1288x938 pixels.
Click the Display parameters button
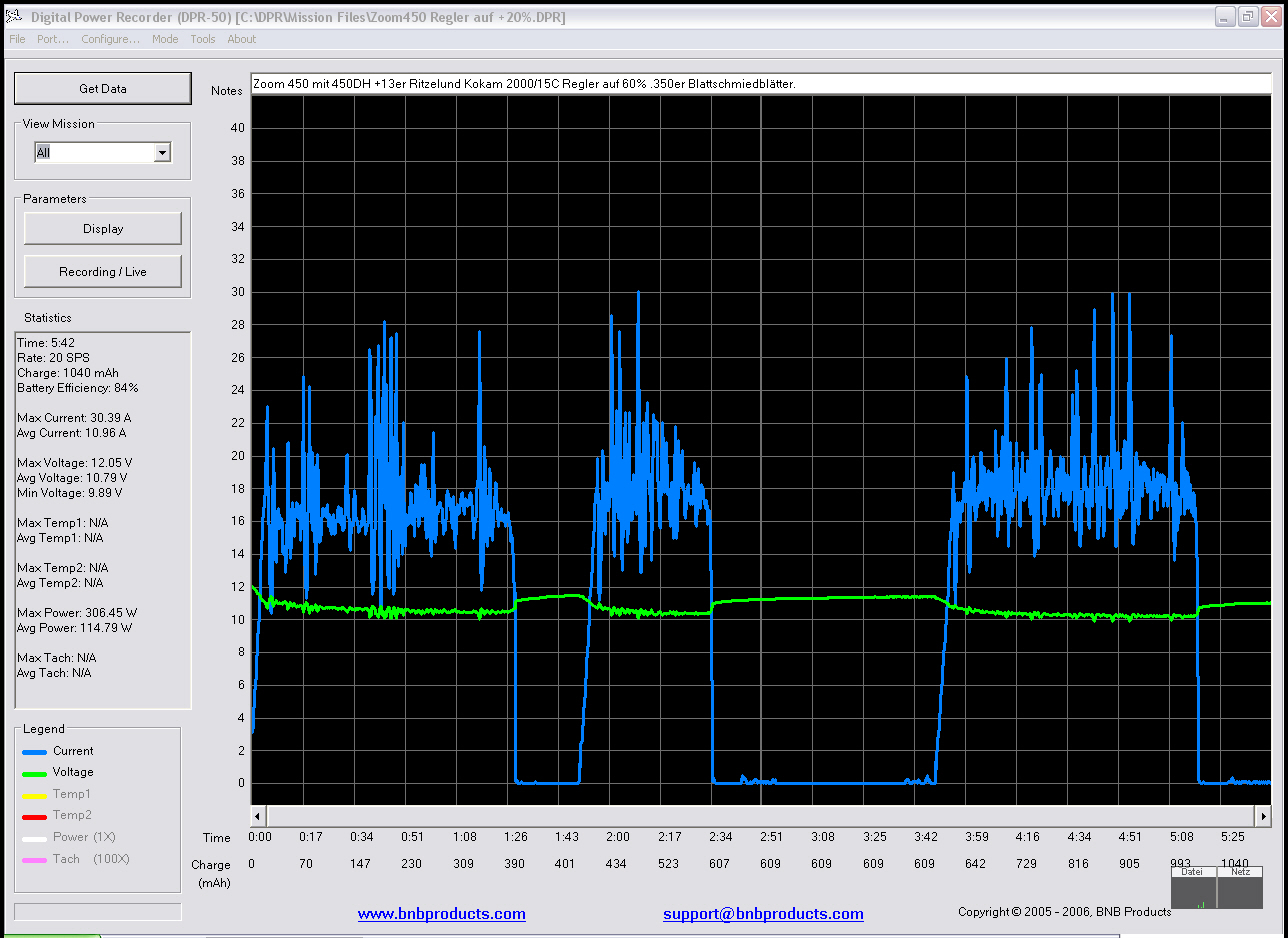103,228
